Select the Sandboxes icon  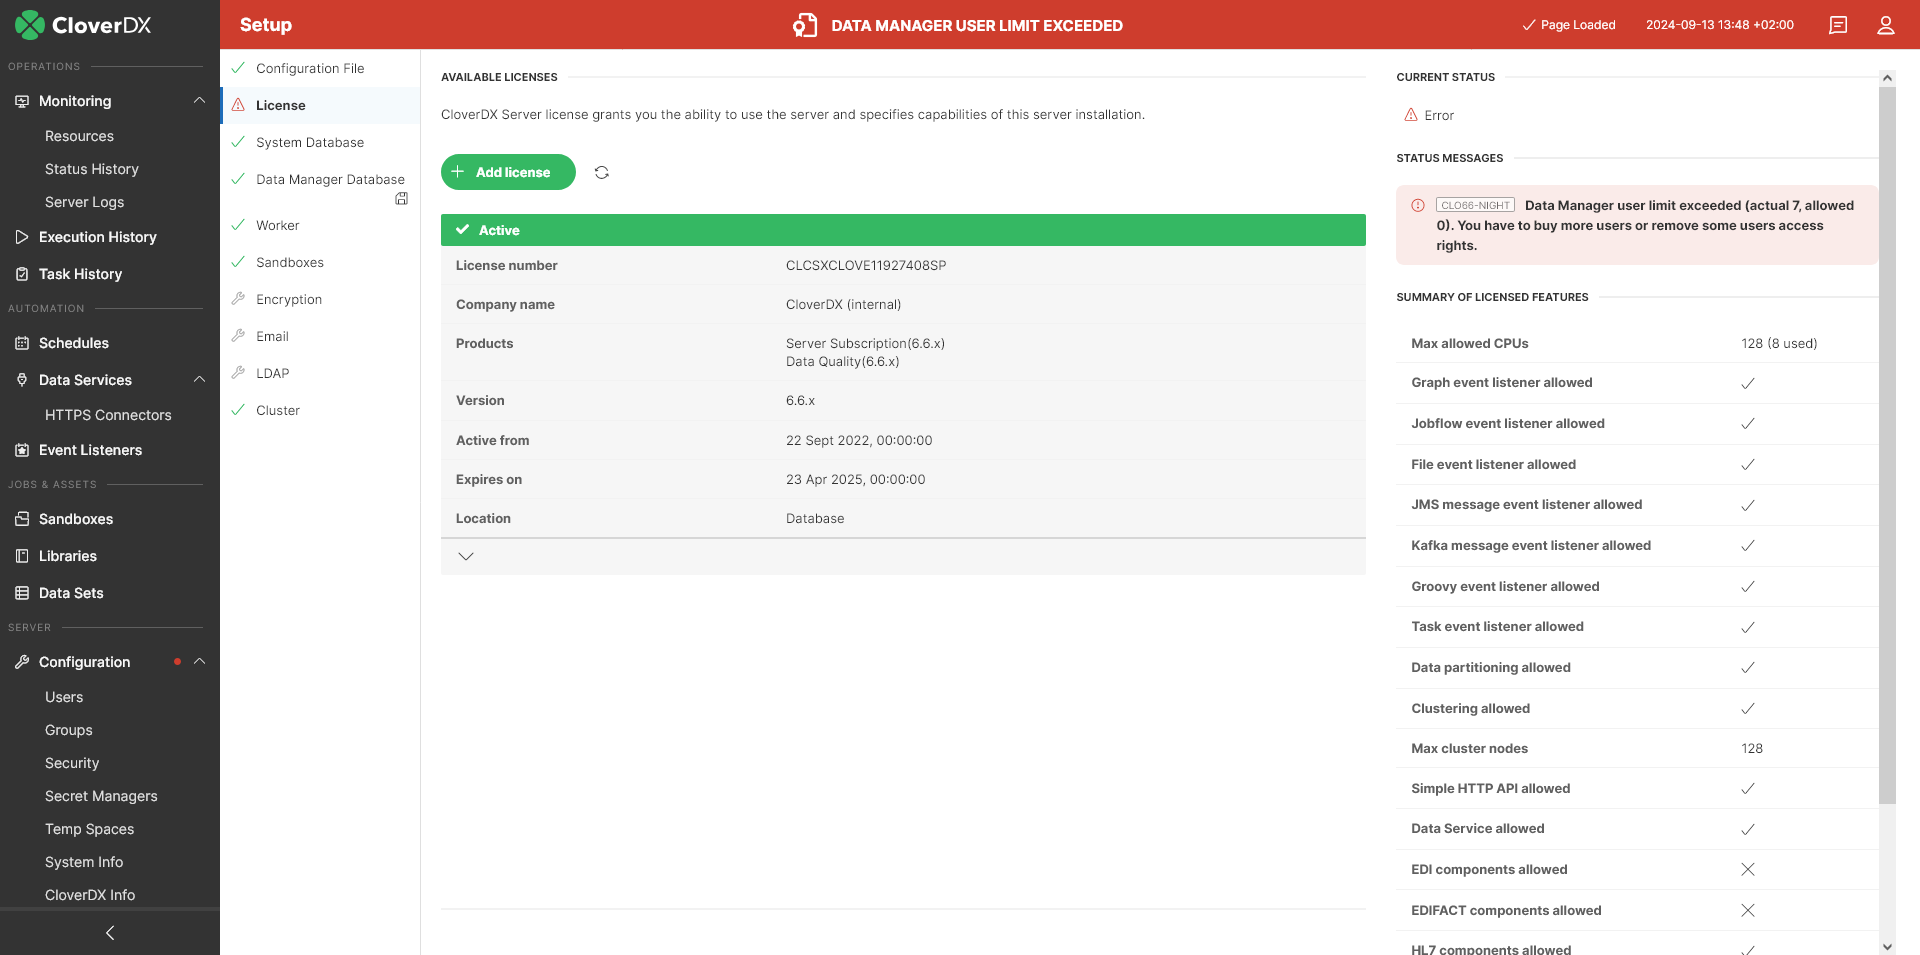point(21,518)
